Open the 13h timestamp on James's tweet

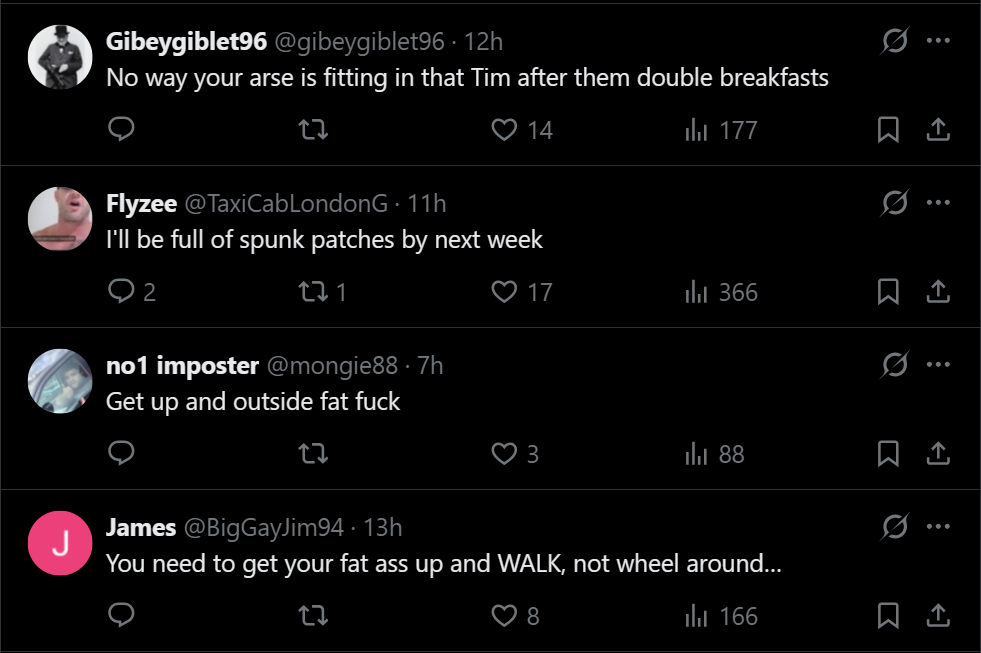coord(383,527)
